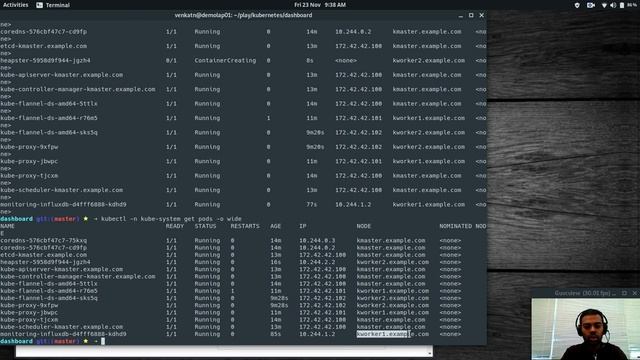Click the 77s age value
The image size is (640, 360).
pyautogui.click(x=312, y=204)
